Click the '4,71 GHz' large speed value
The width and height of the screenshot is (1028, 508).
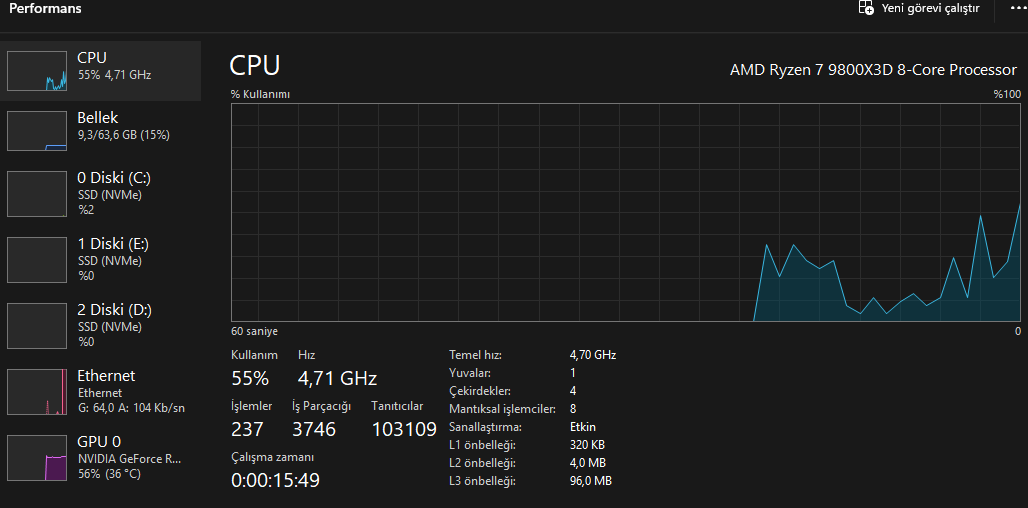click(338, 378)
